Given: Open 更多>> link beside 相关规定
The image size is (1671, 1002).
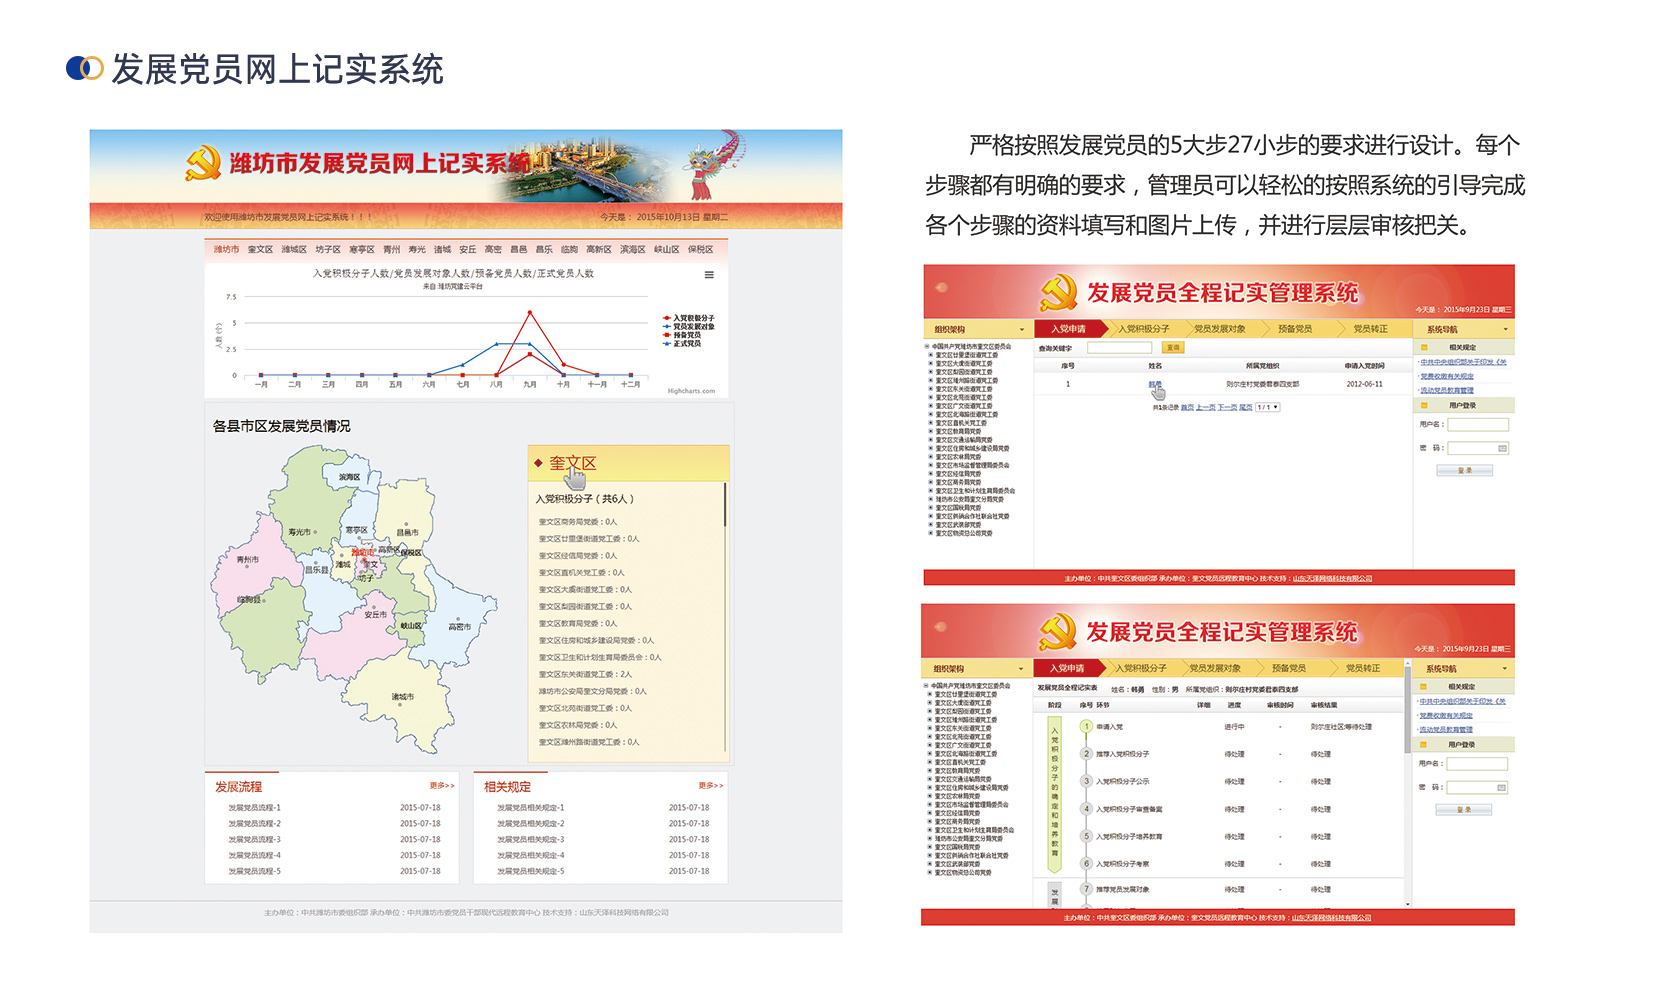Looking at the screenshot, I should coord(711,786).
